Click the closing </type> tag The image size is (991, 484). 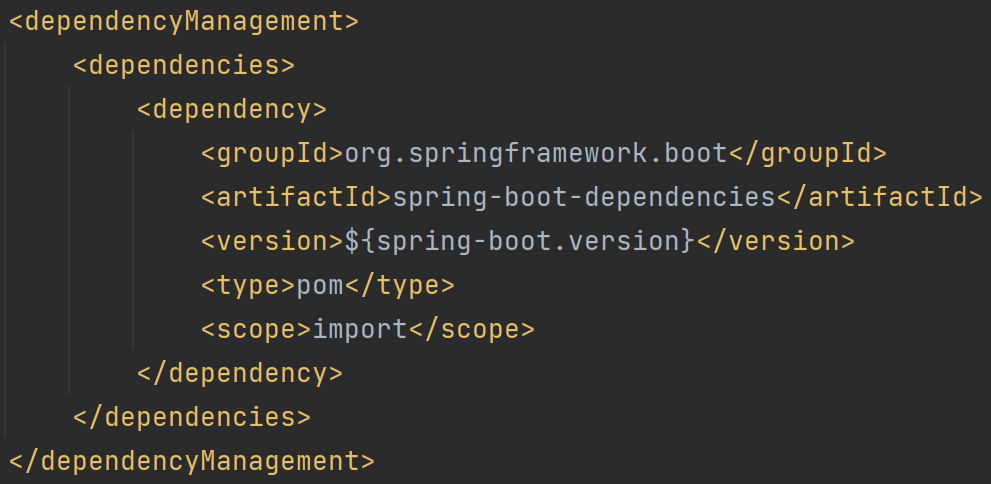pyautogui.click(x=400, y=286)
